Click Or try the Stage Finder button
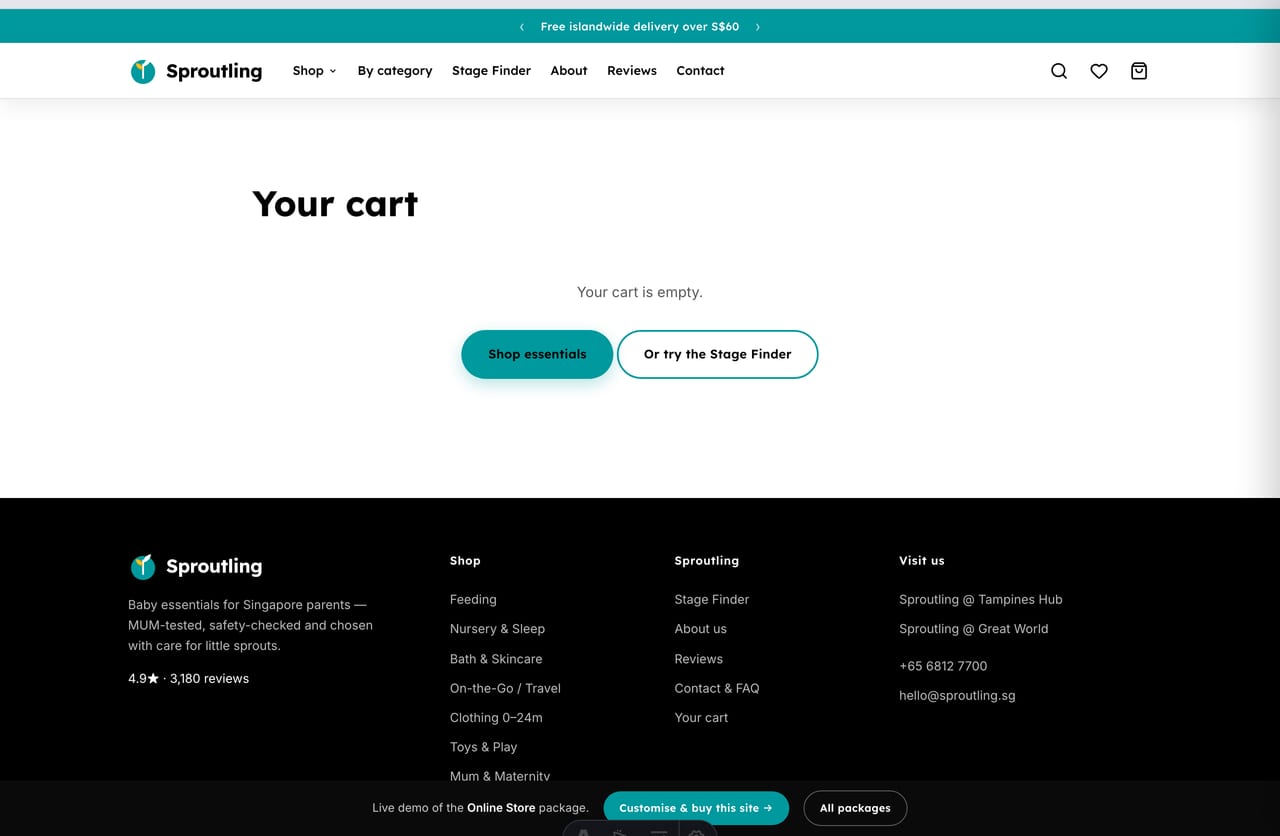The width and height of the screenshot is (1280, 836). 718,354
